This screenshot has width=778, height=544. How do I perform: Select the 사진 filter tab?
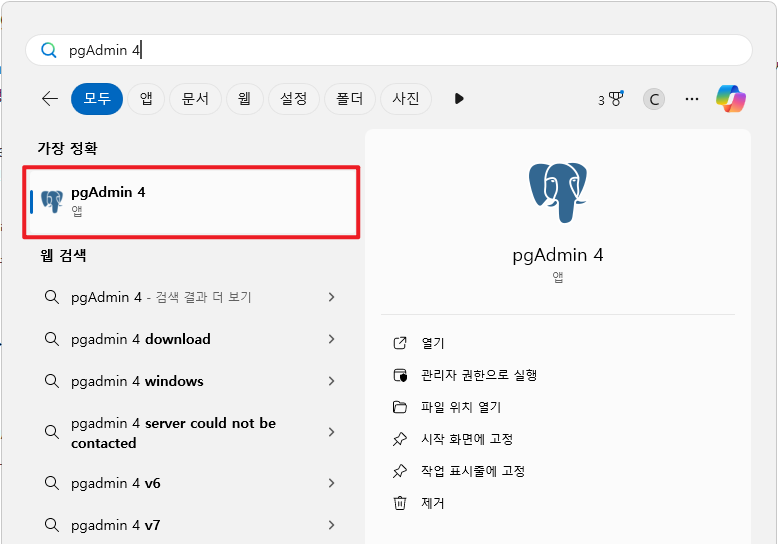405,99
